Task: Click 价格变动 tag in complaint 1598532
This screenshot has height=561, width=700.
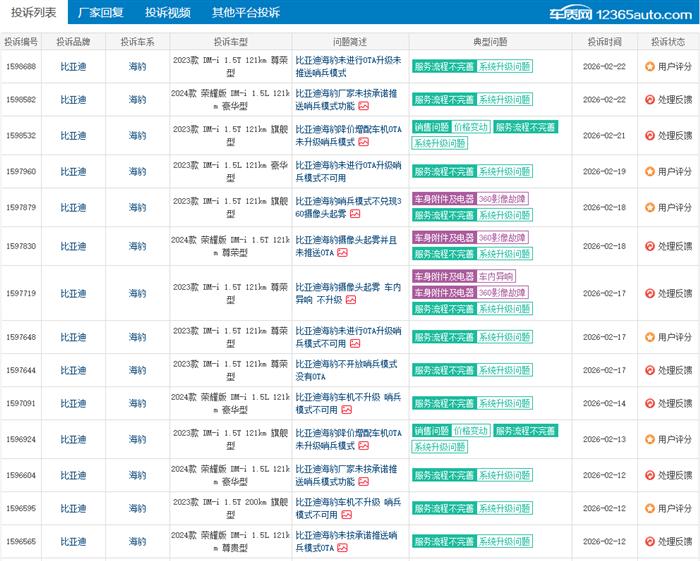Action: tap(470, 128)
